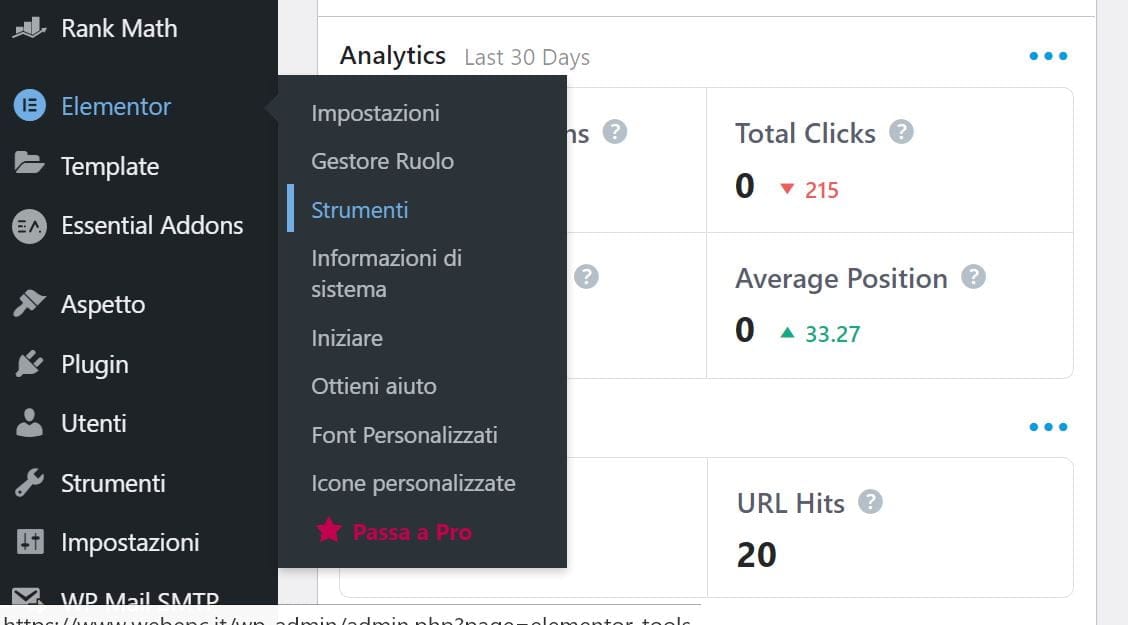The image size is (1128, 625).
Task: Select Strumenti in the Elementor submenu
Action: pyautogui.click(x=360, y=210)
